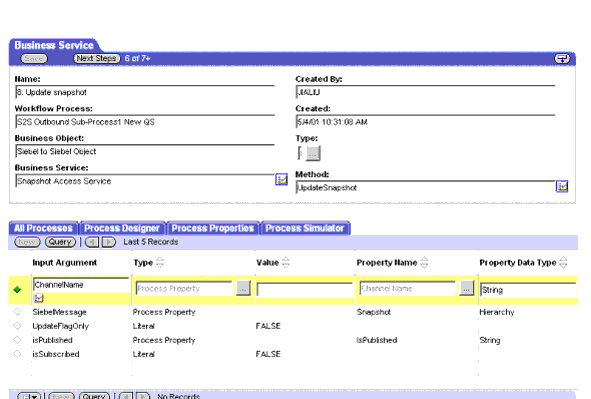Screen dimensions: 591x399
Task: Click the 'FALSE' value in isSubscribed row
Action: point(268,354)
